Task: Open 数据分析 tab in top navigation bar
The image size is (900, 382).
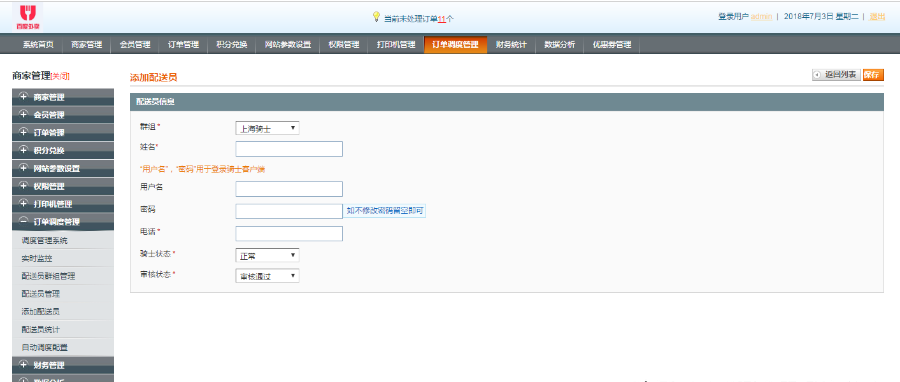Action: click(x=560, y=45)
